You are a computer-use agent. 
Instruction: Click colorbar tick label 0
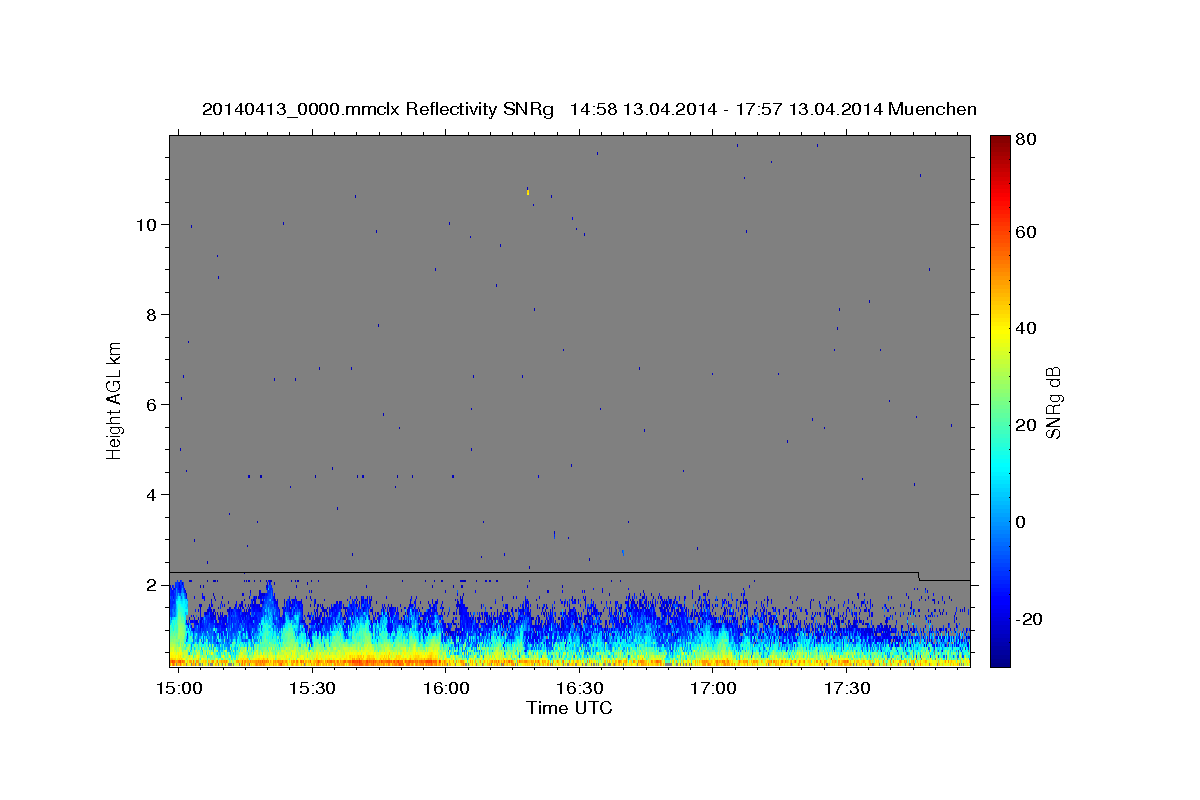(x=1022, y=522)
